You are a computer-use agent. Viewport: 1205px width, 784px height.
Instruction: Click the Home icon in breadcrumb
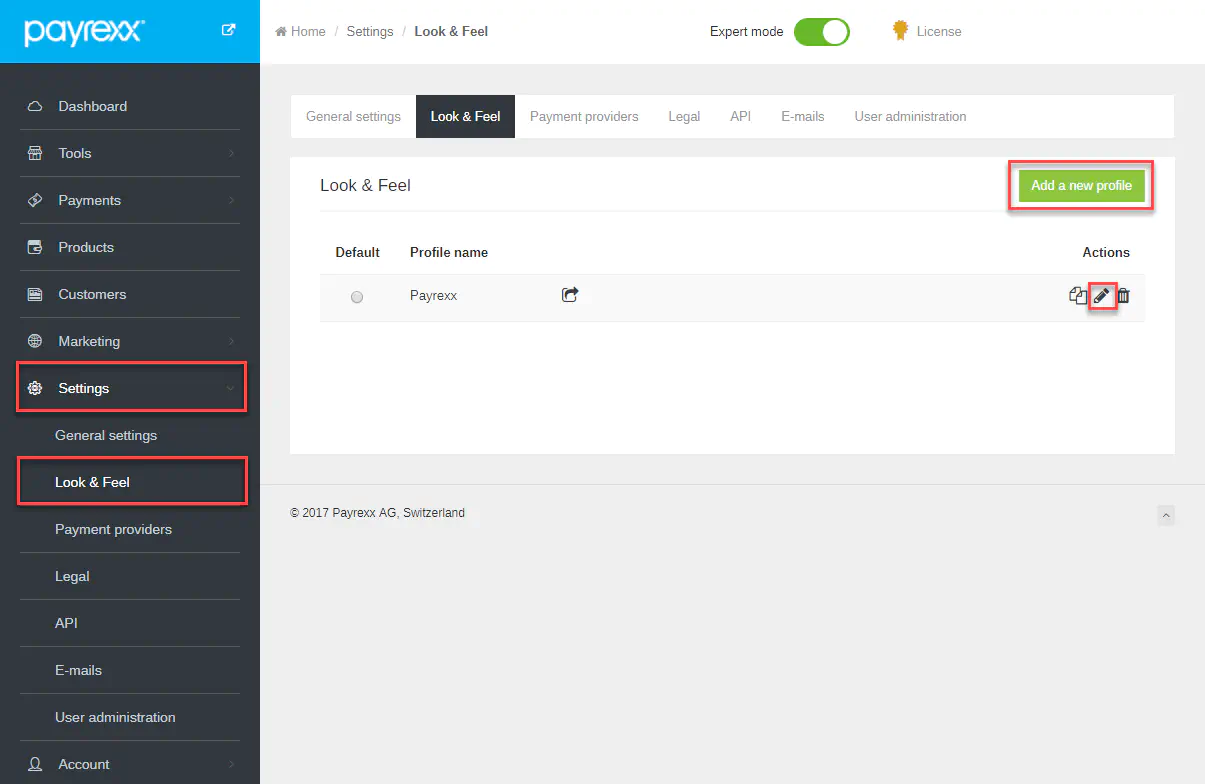click(x=282, y=32)
